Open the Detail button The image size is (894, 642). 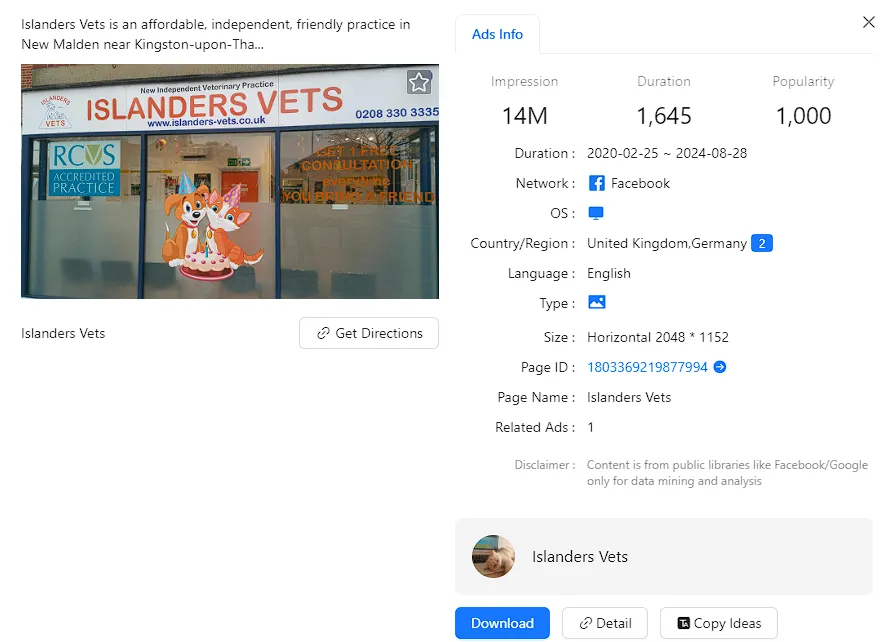[605, 623]
